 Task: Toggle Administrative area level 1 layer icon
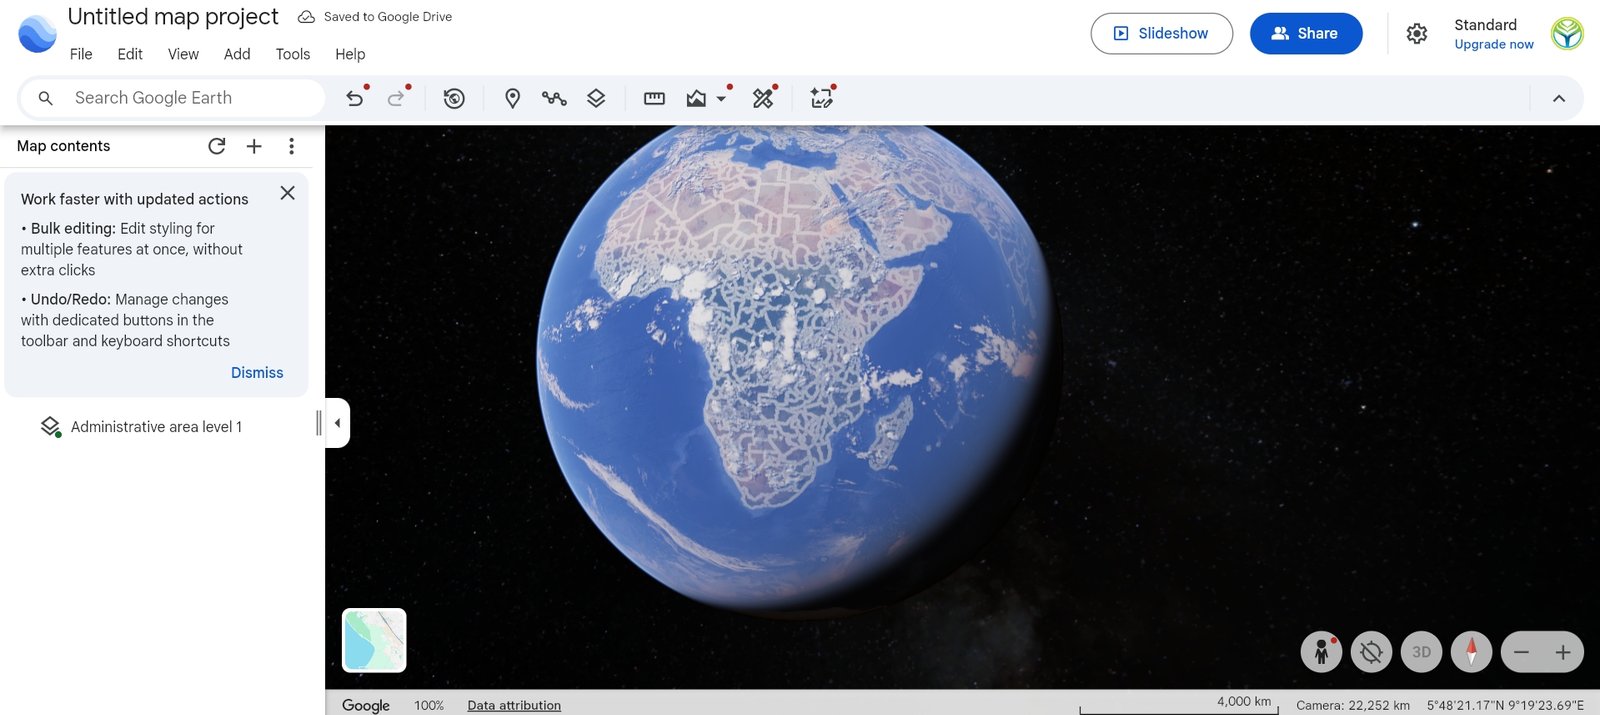(51, 427)
